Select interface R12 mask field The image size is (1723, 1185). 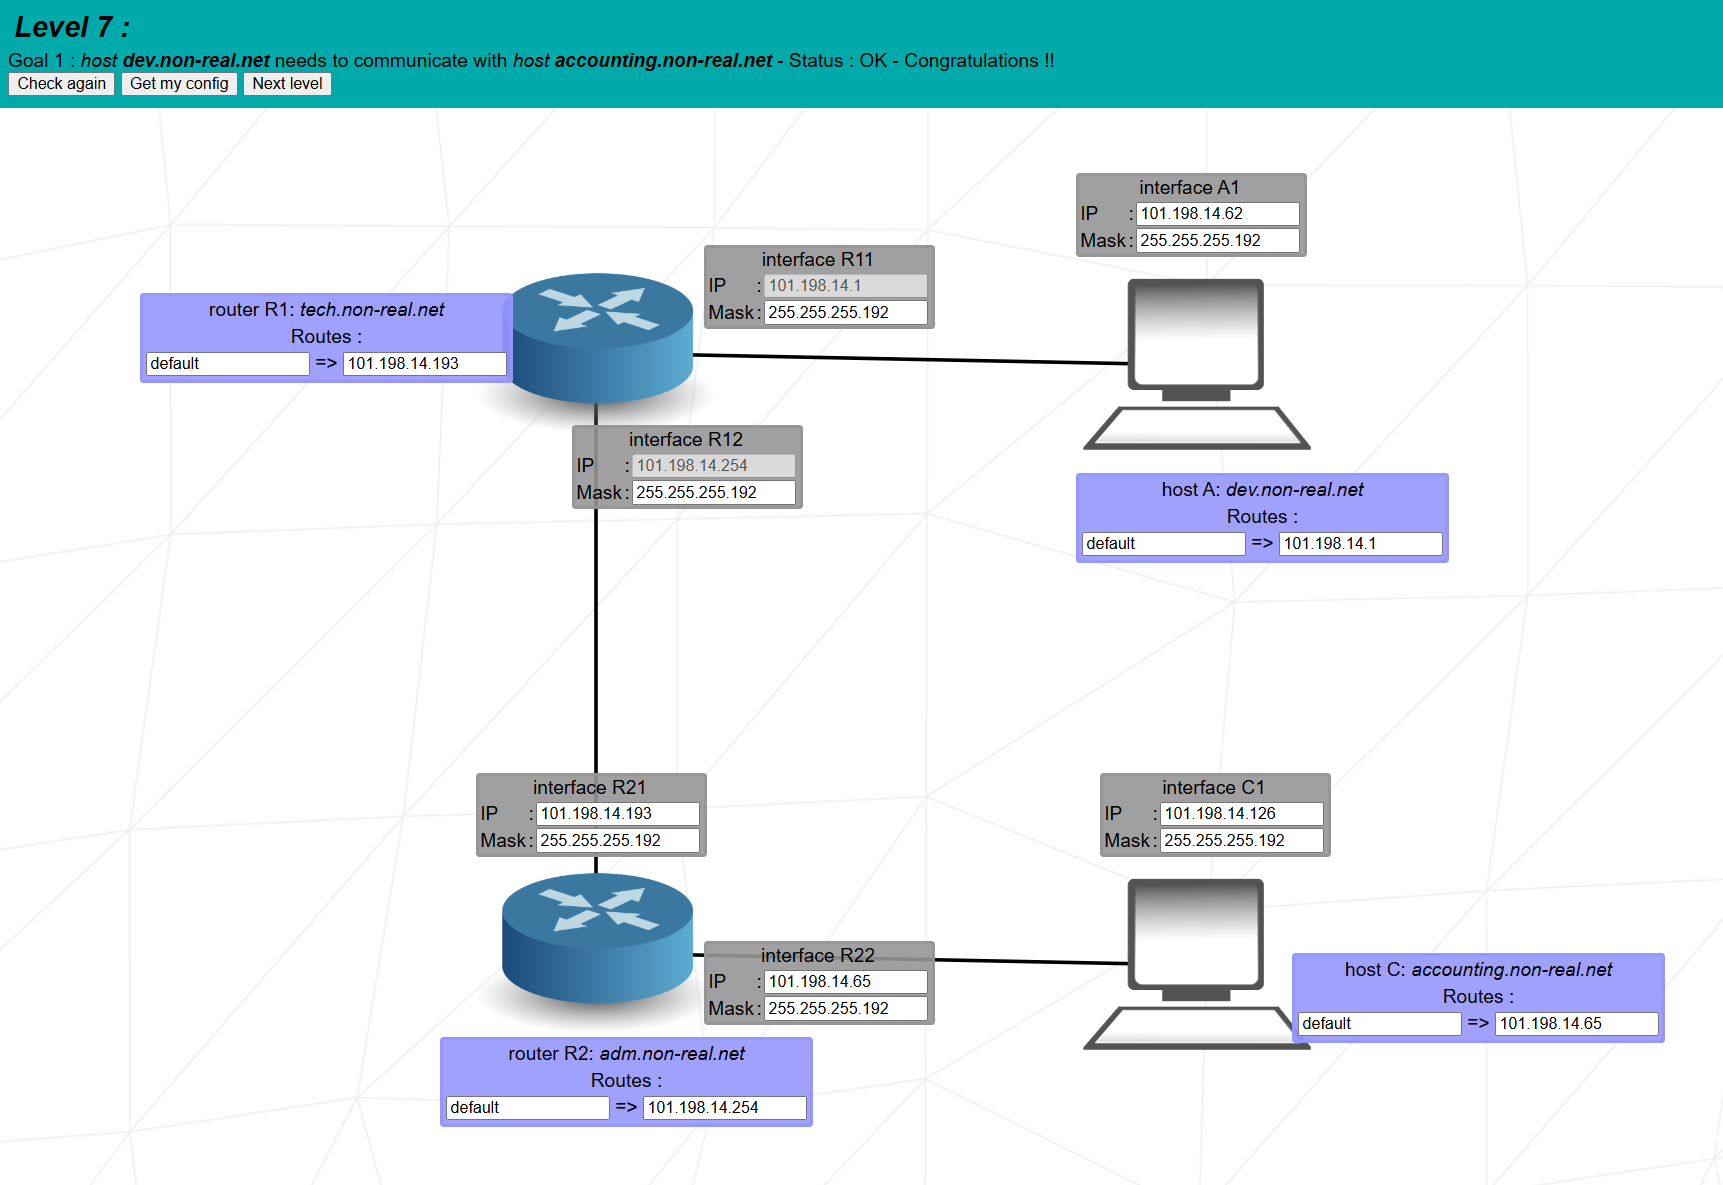713,493
